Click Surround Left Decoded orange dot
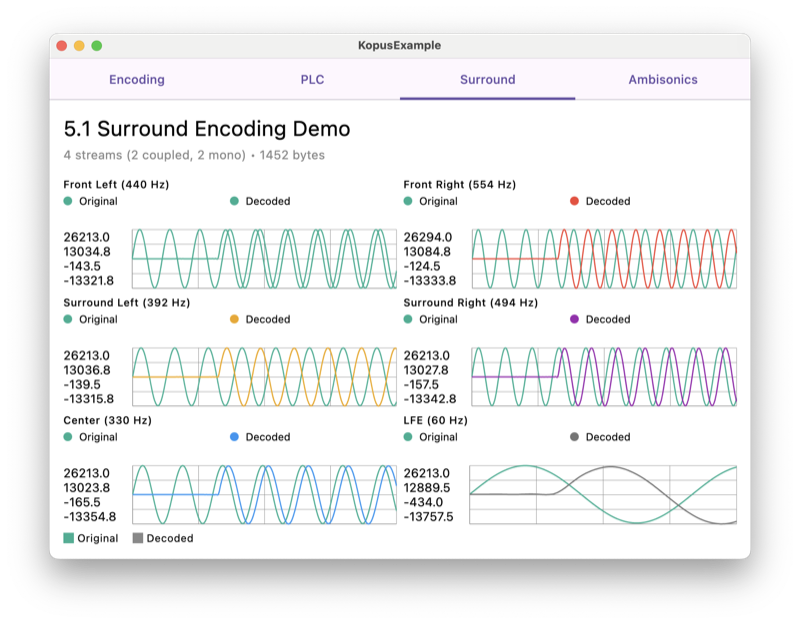 [234, 319]
